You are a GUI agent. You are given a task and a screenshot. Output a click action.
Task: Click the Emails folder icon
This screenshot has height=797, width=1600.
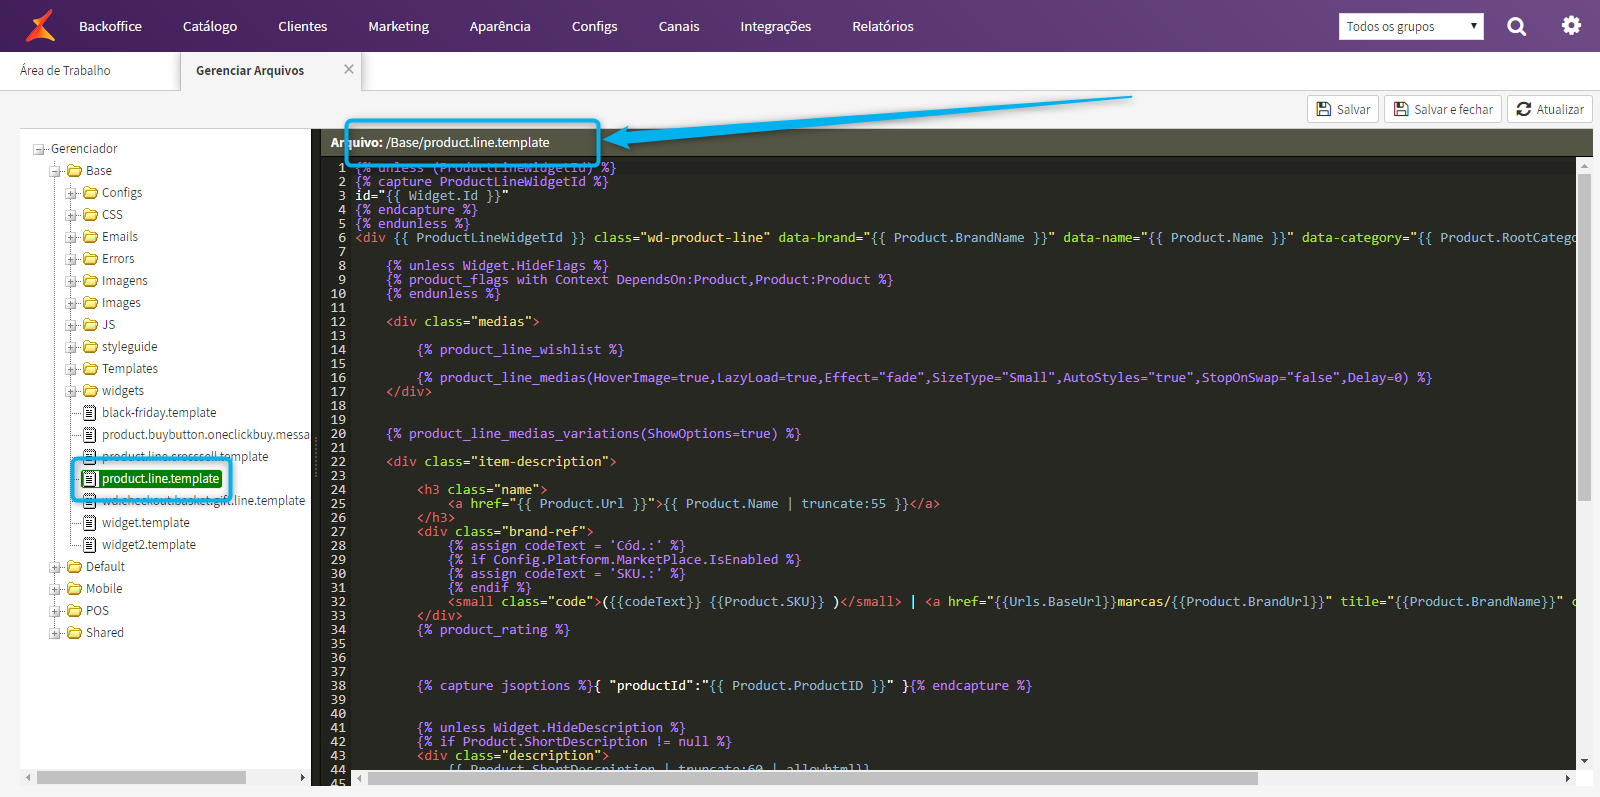coord(90,236)
